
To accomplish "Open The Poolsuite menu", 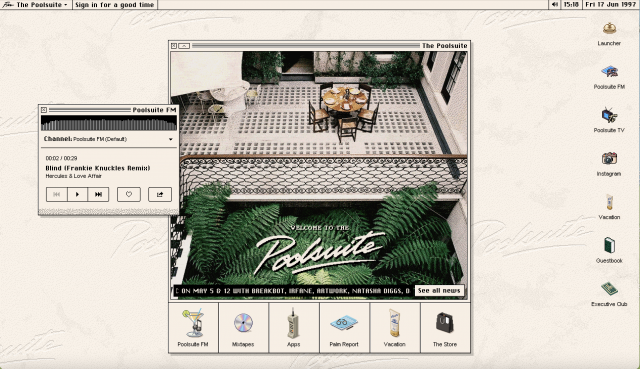I will [x=36, y=4].
